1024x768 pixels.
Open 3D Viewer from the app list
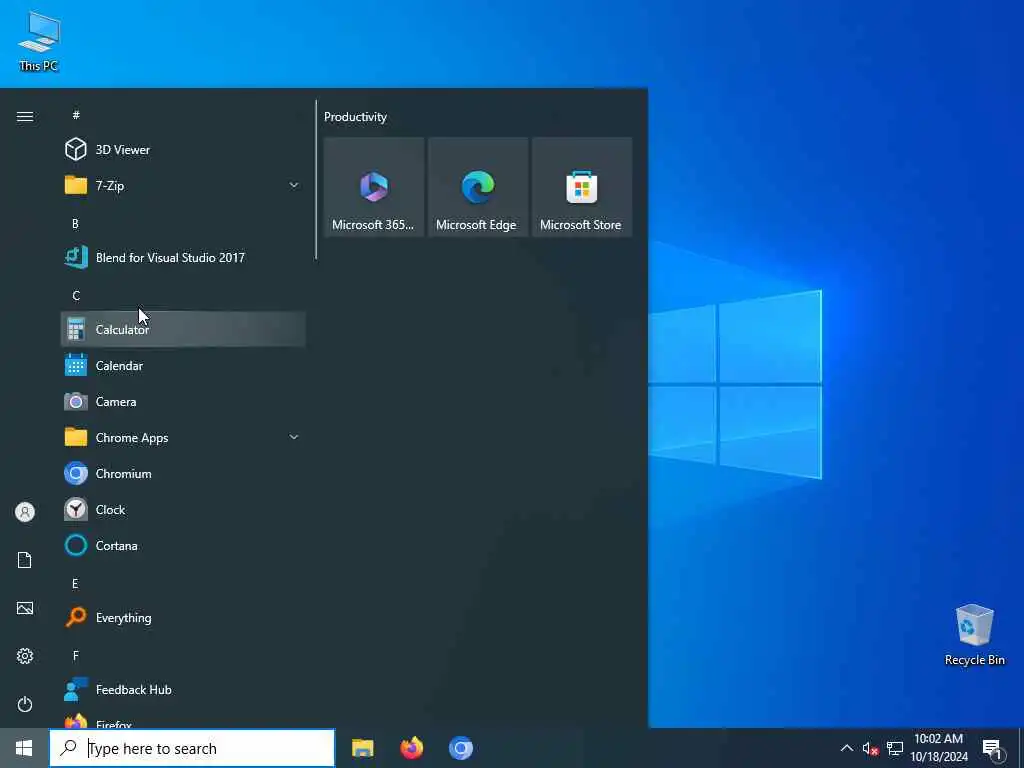[183, 150]
